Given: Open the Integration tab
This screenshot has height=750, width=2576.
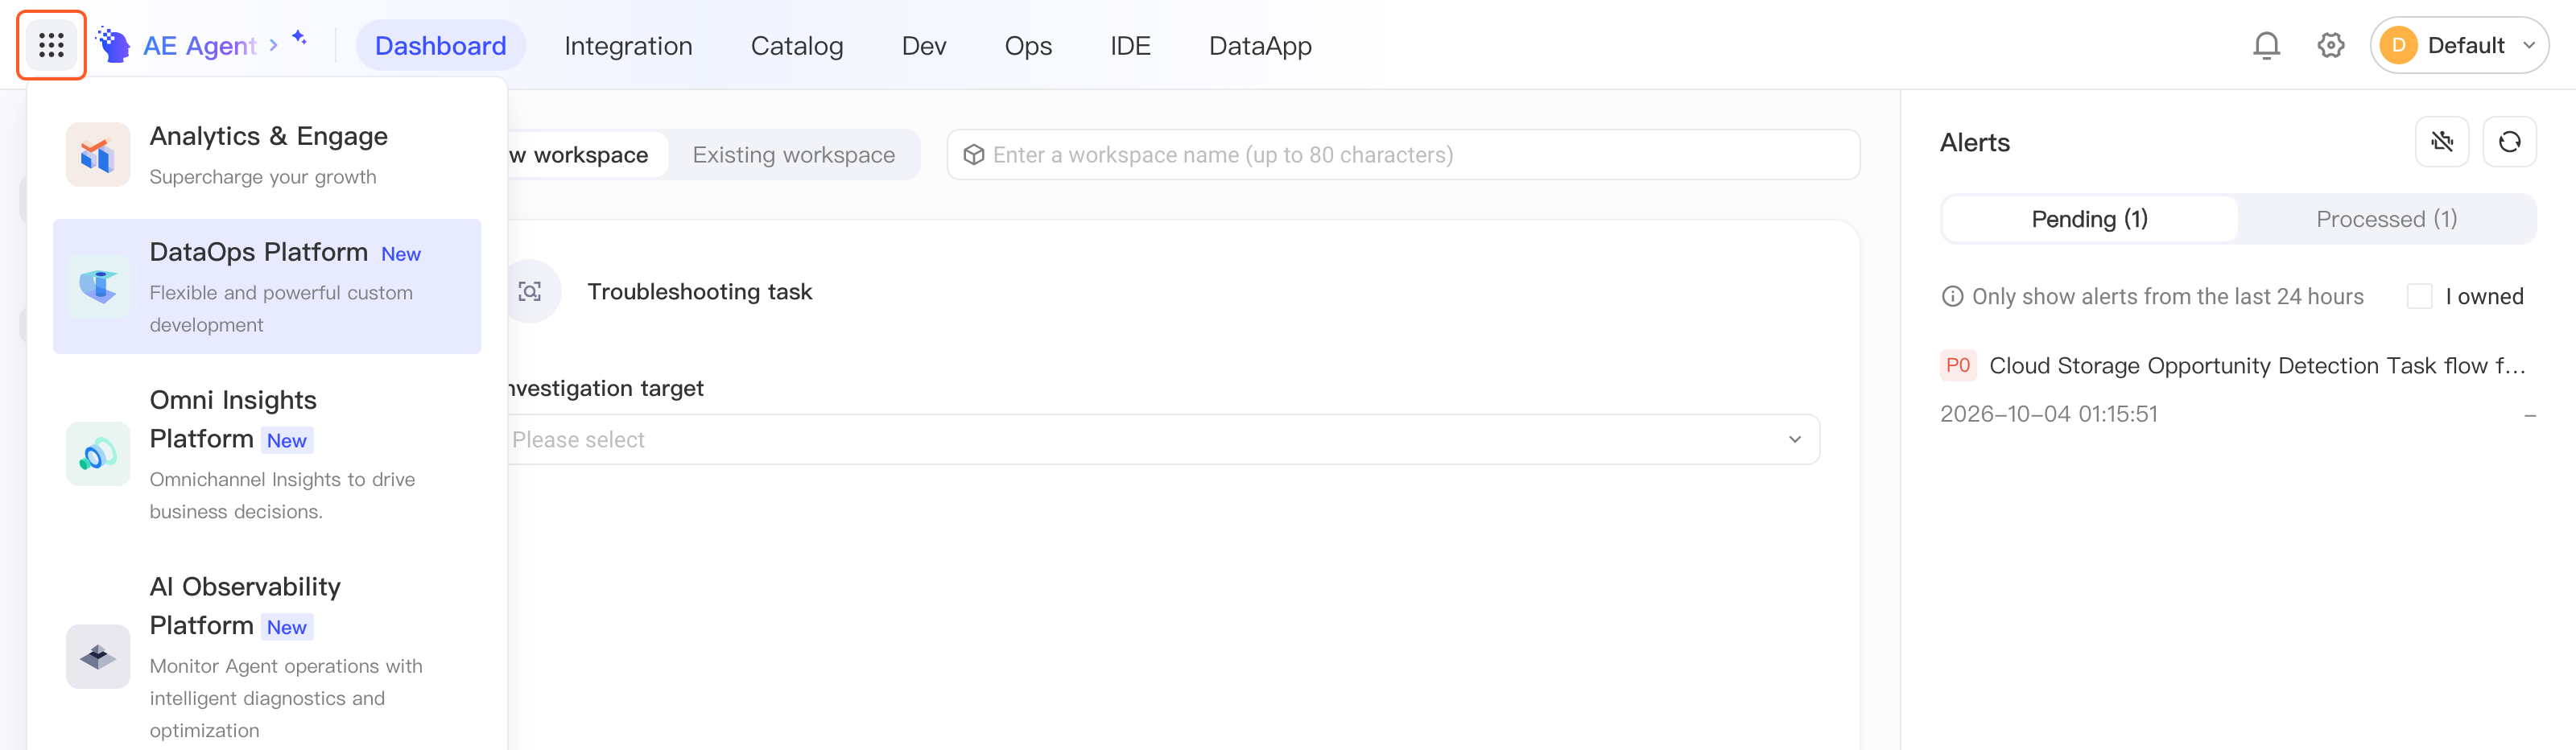Looking at the screenshot, I should (x=628, y=45).
